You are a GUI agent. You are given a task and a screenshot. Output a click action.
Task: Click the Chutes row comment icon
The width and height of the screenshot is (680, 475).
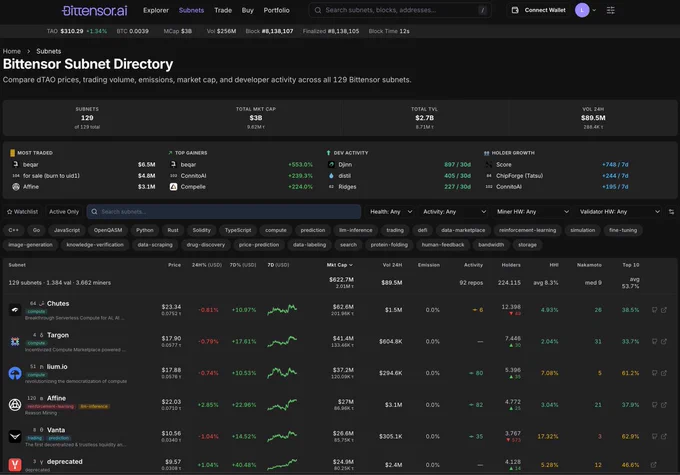pyautogui.click(x=654, y=310)
